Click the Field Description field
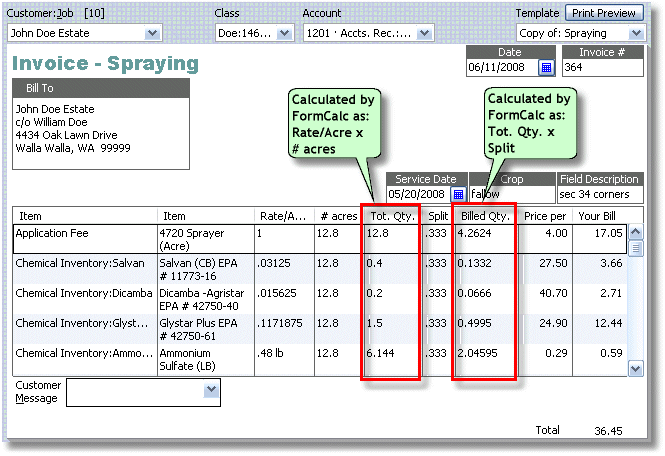The height and width of the screenshot is (456, 665). [600, 194]
